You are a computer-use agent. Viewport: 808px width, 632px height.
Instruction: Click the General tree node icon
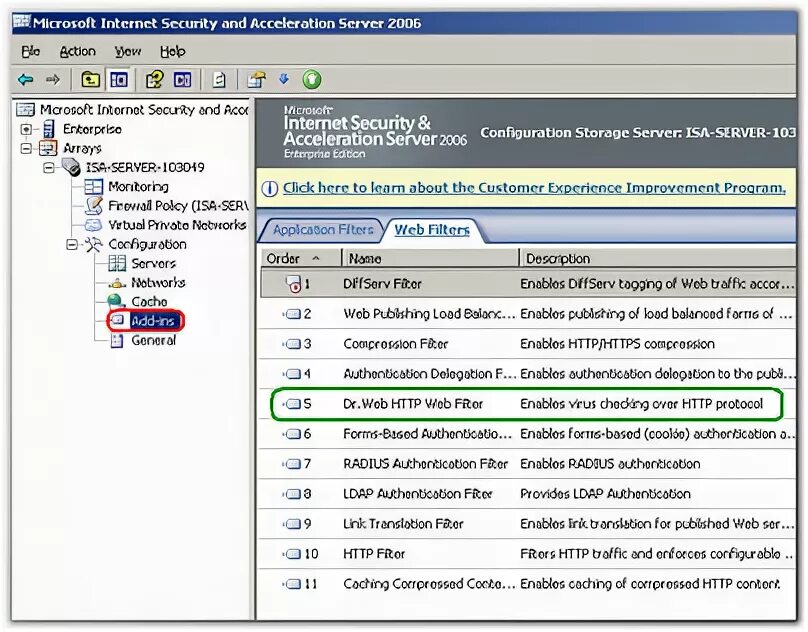pyautogui.click(x=117, y=340)
